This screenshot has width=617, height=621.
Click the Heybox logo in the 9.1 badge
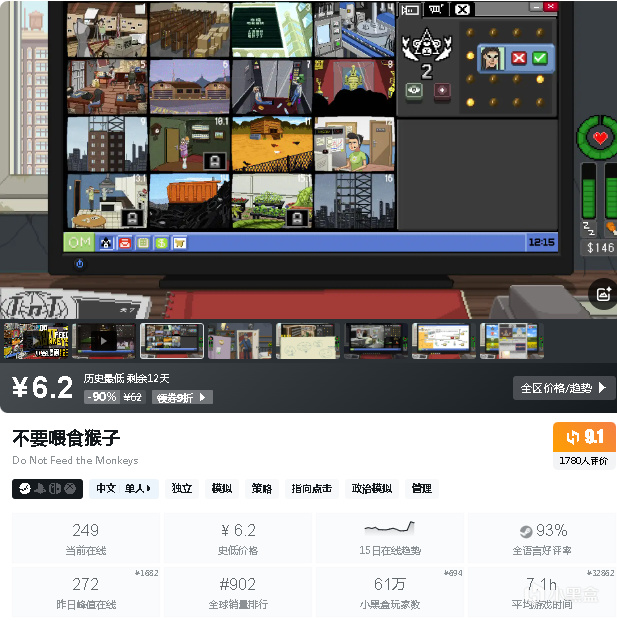coord(573,437)
